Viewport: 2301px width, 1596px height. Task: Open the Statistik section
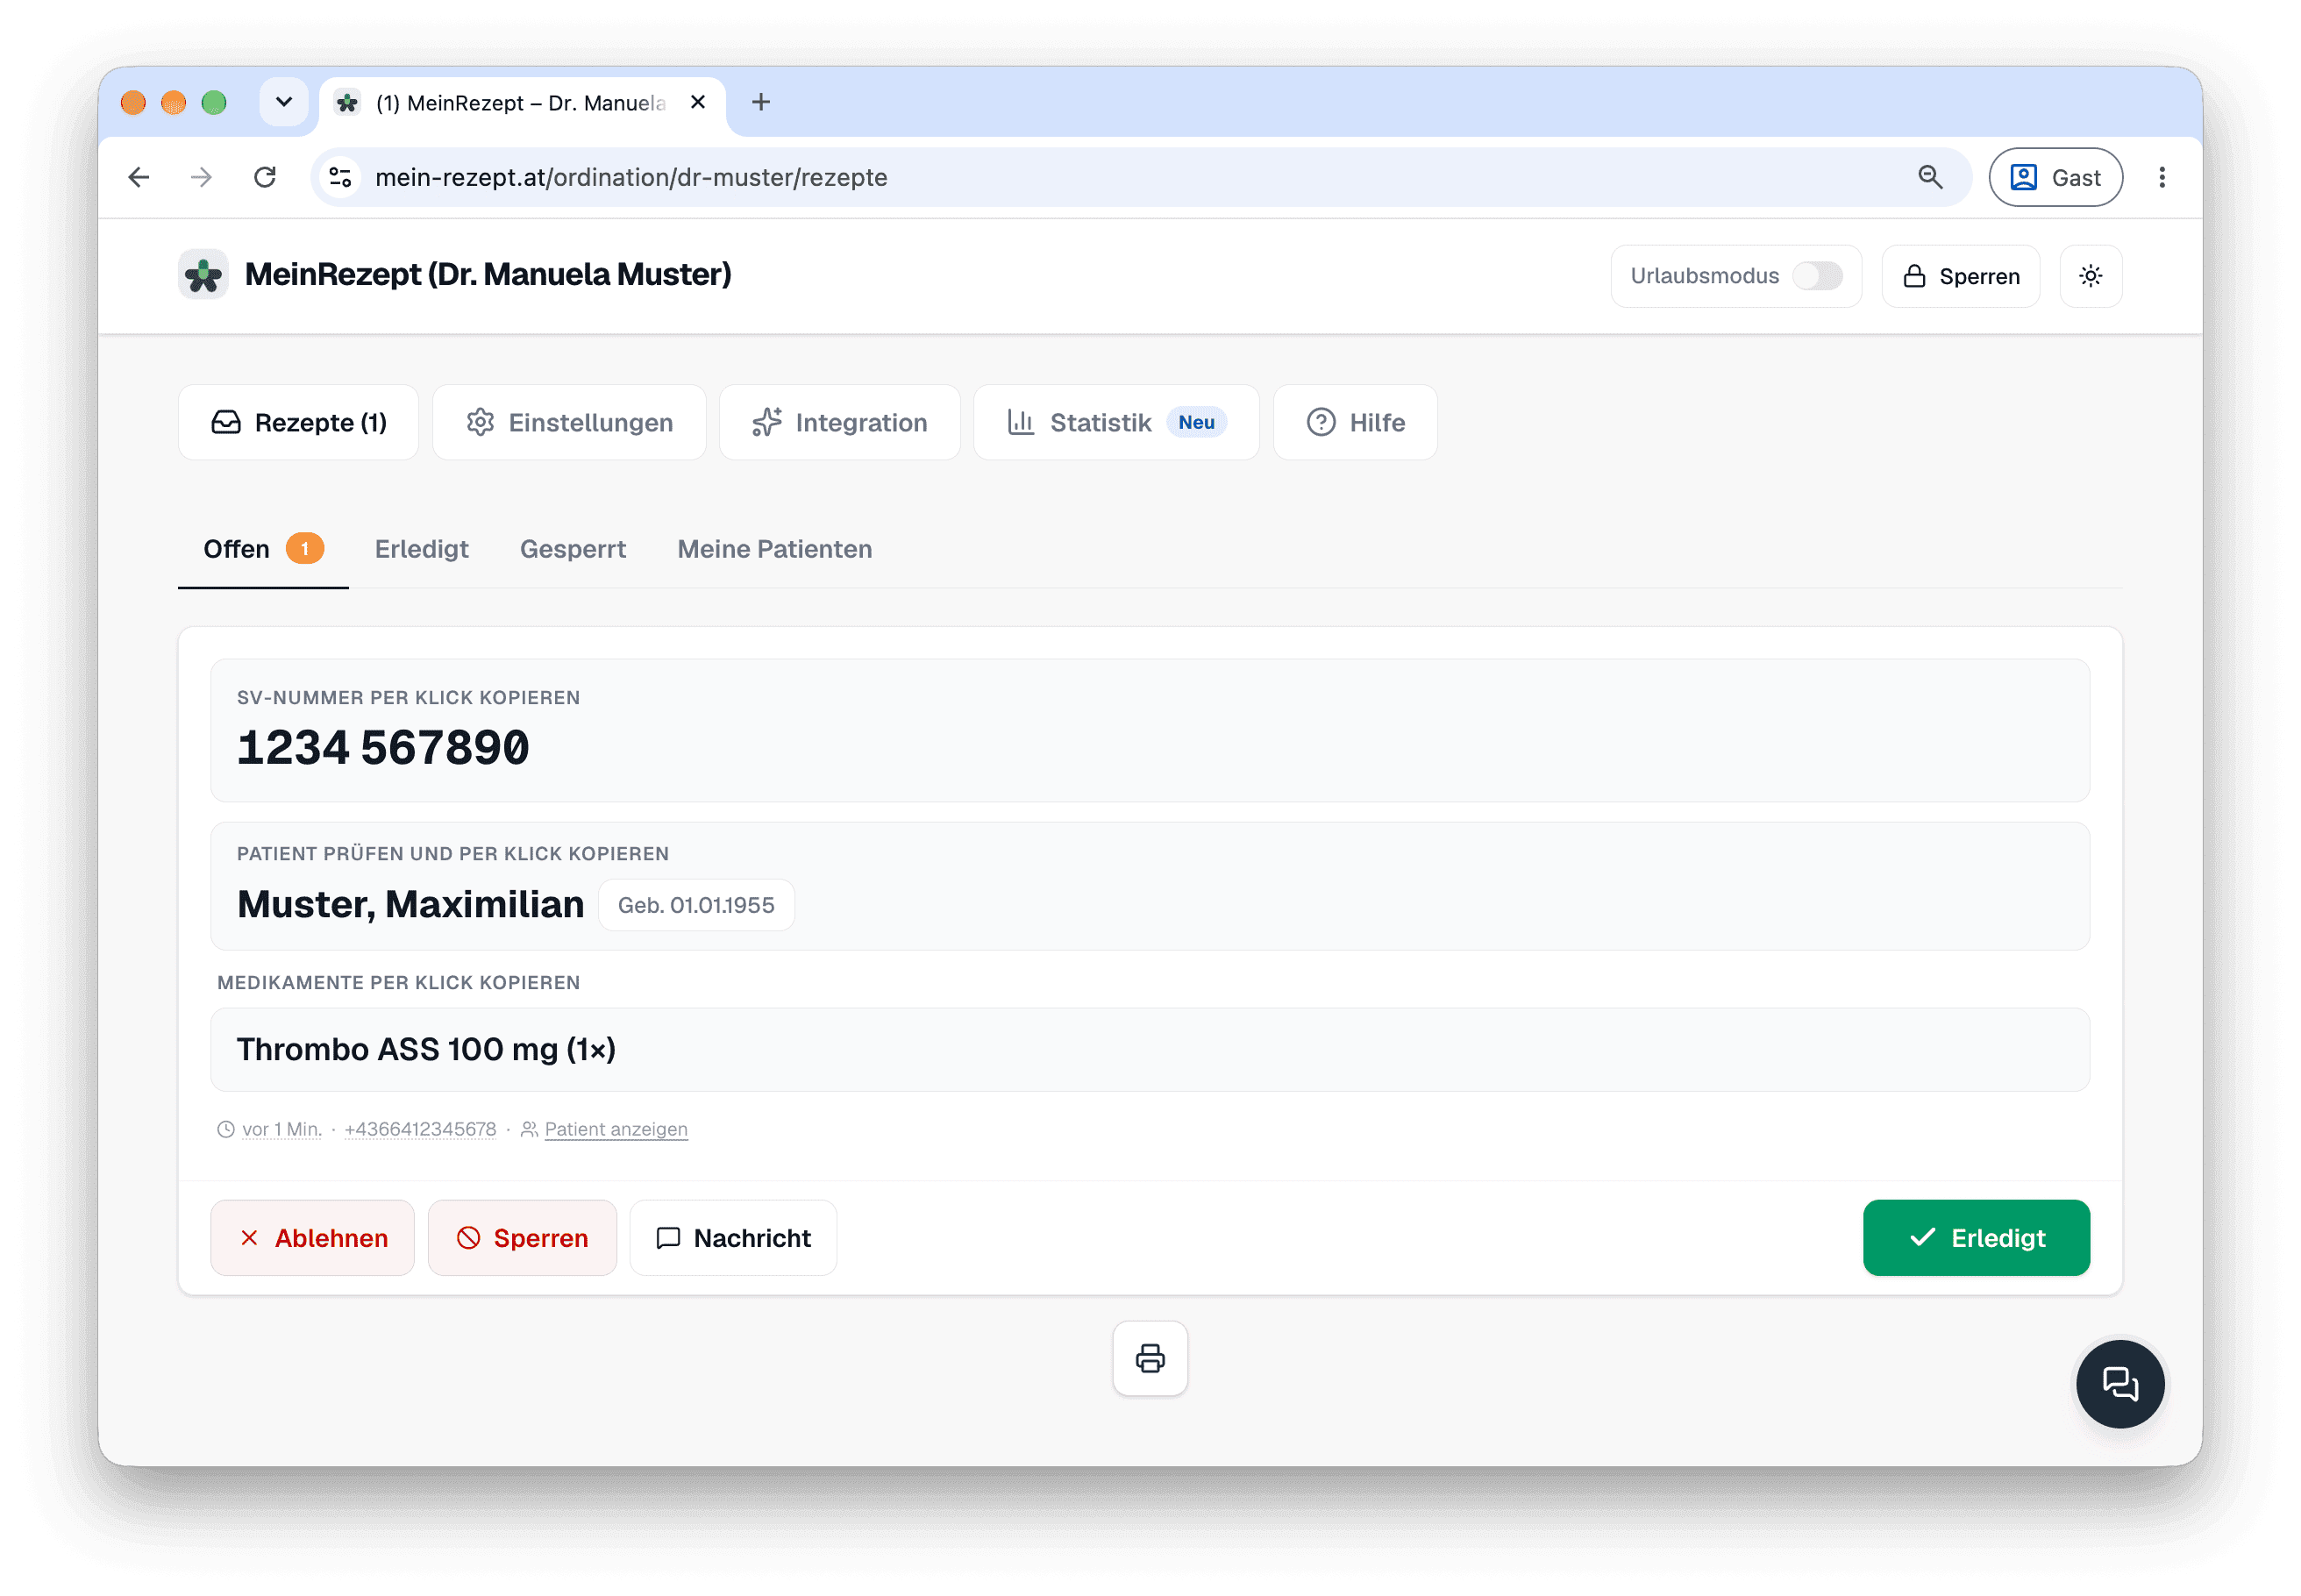1116,422
